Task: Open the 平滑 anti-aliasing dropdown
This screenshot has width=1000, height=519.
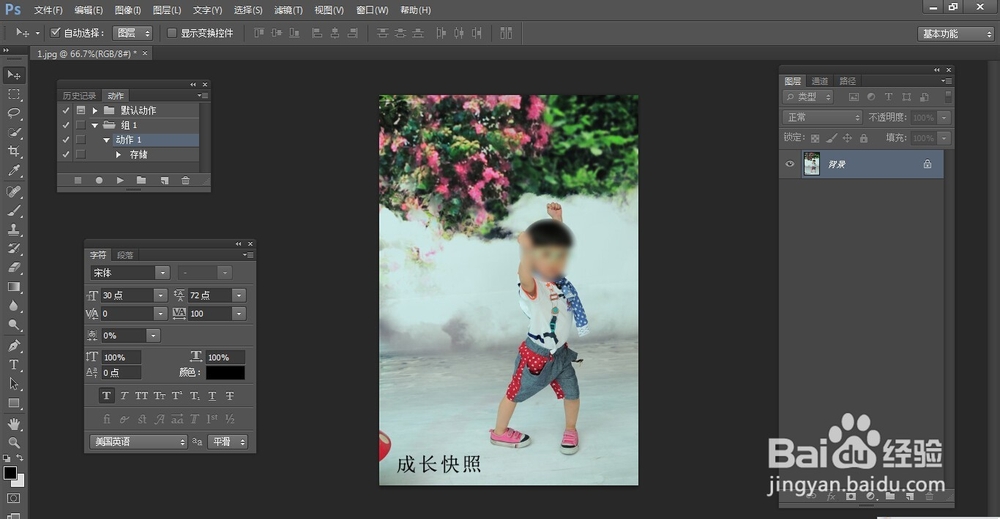Action: pyautogui.click(x=228, y=442)
